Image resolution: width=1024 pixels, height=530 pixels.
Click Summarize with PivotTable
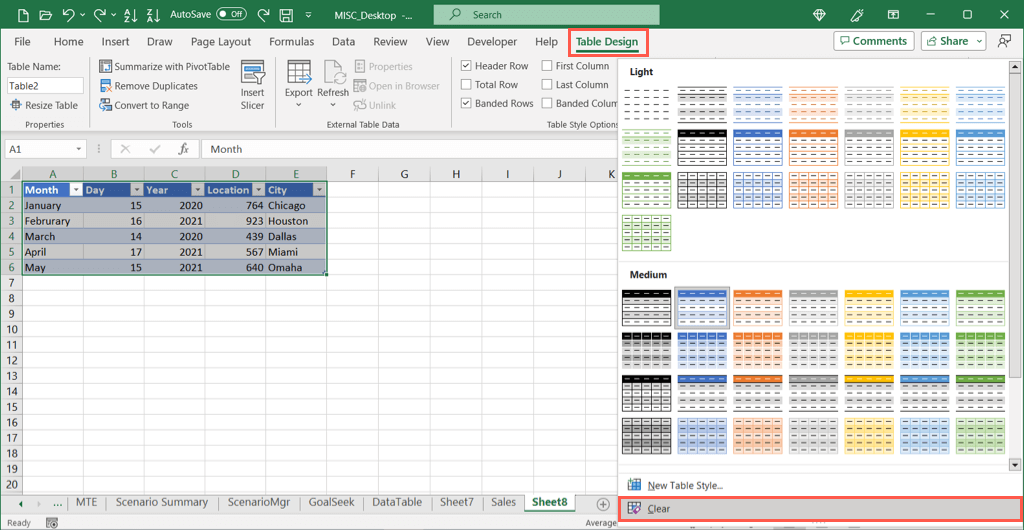tap(164, 66)
